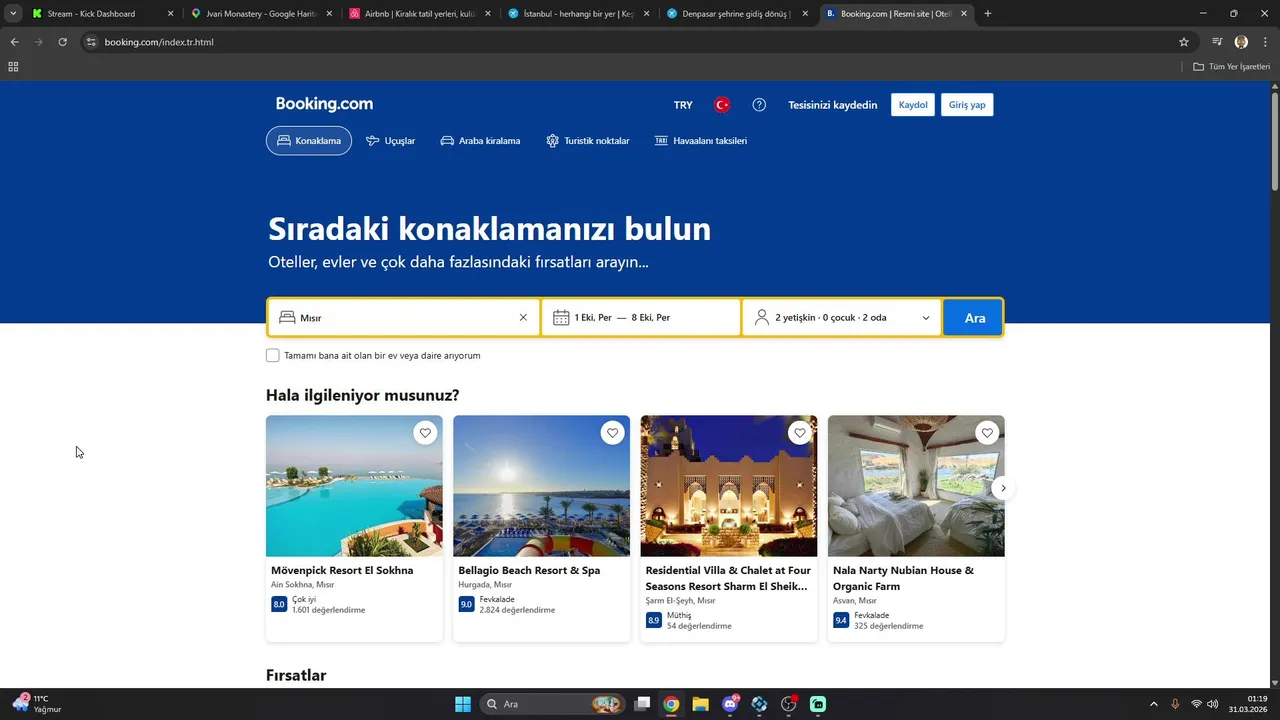The image size is (1280, 720).
Task: Open the Residential Villa night photo
Action: pos(729,486)
